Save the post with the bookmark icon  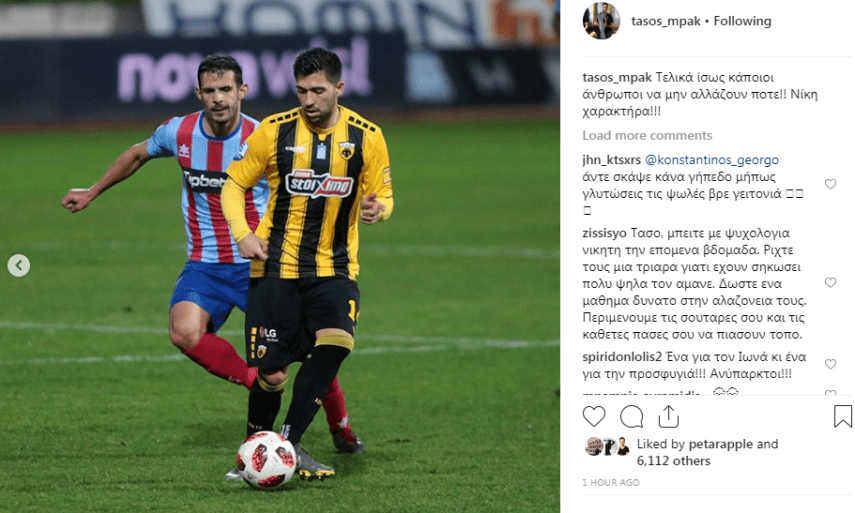click(842, 416)
